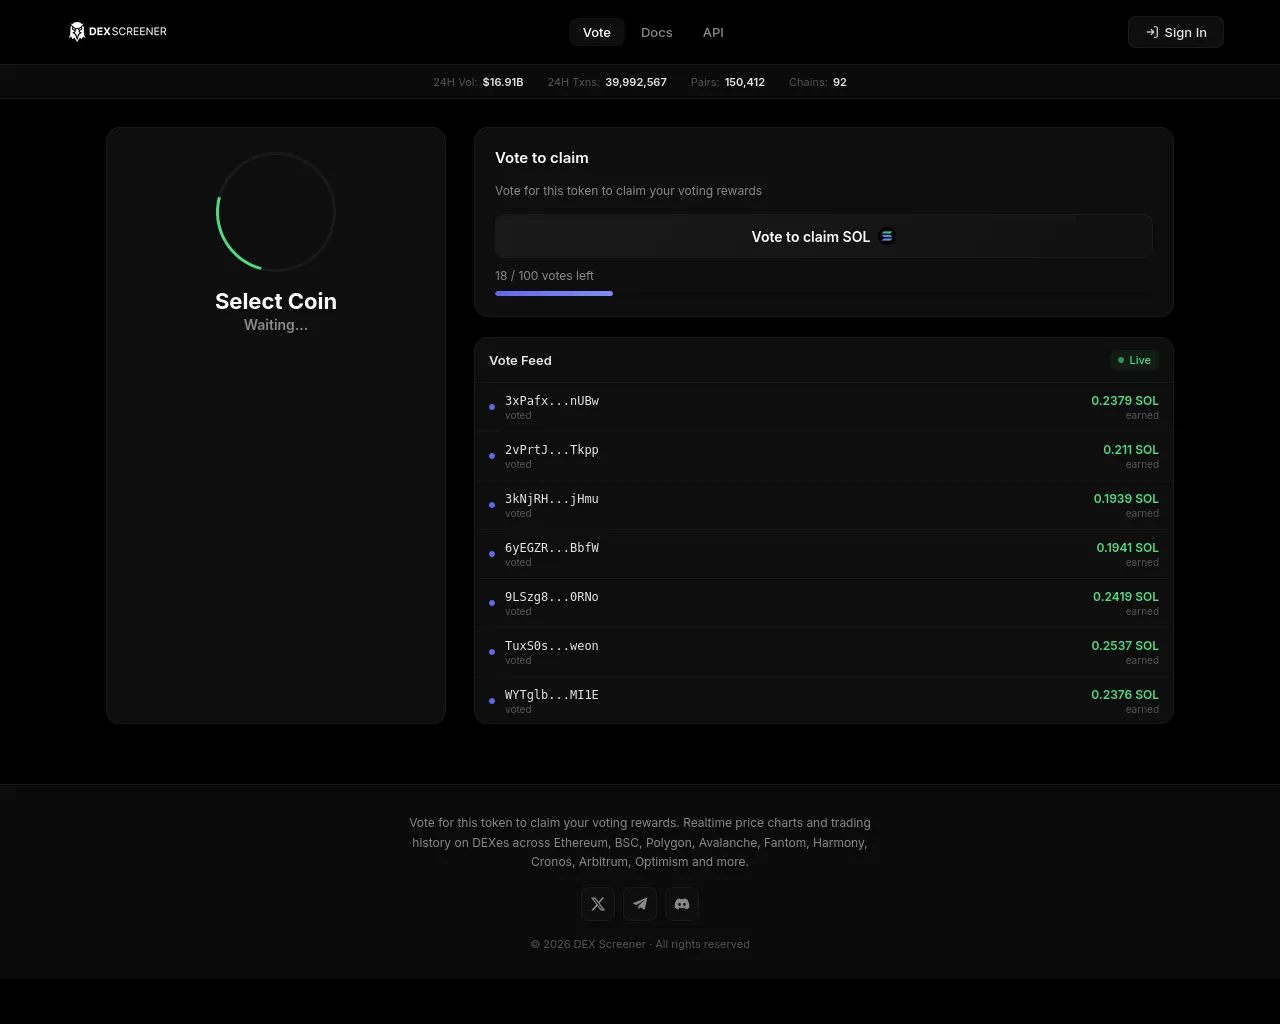Click the 24H Txns 39,992,567 value

click(x=636, y=82)
